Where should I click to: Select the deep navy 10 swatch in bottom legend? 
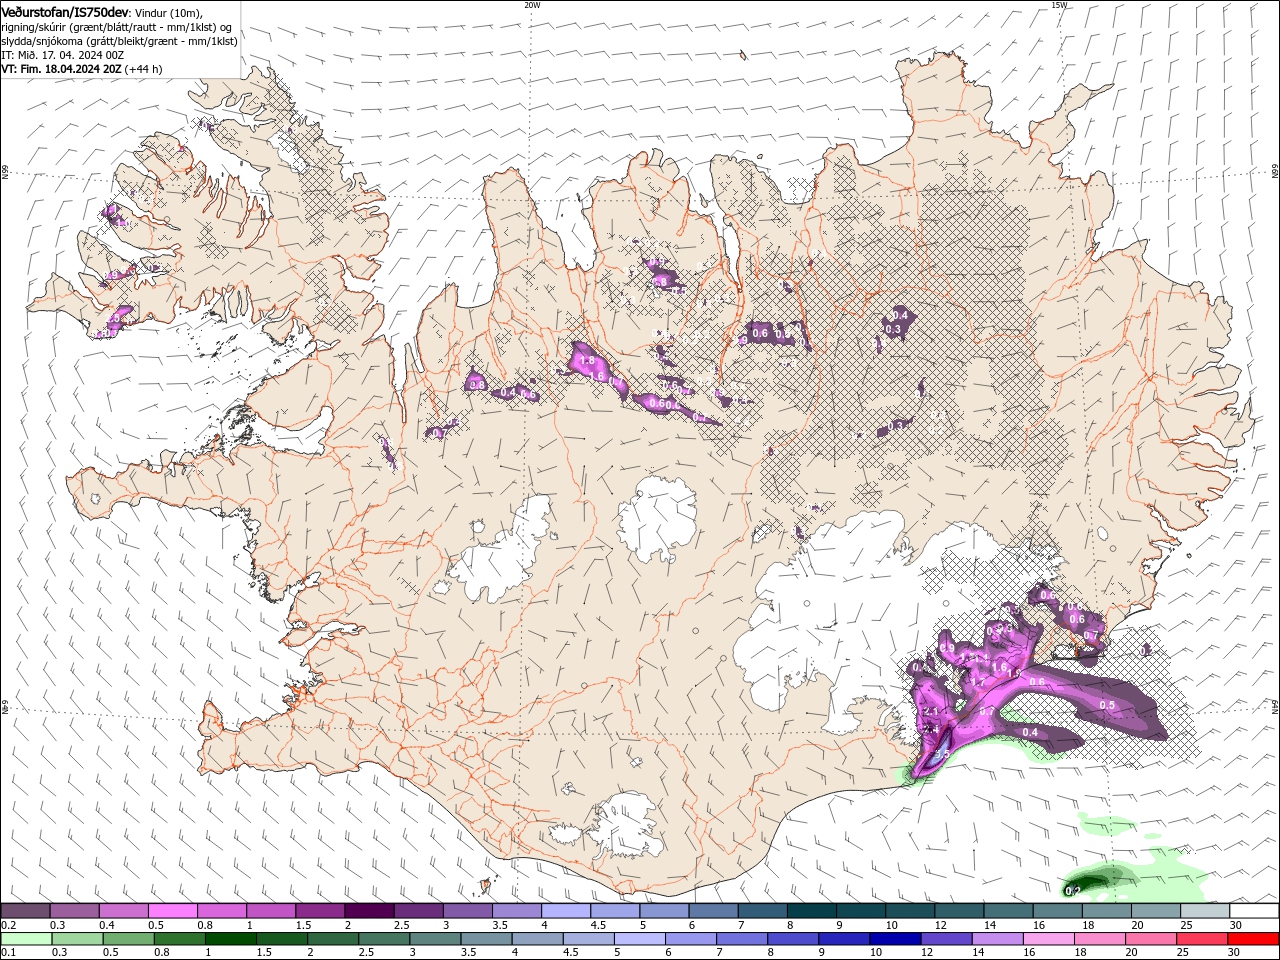click(896, 939)
